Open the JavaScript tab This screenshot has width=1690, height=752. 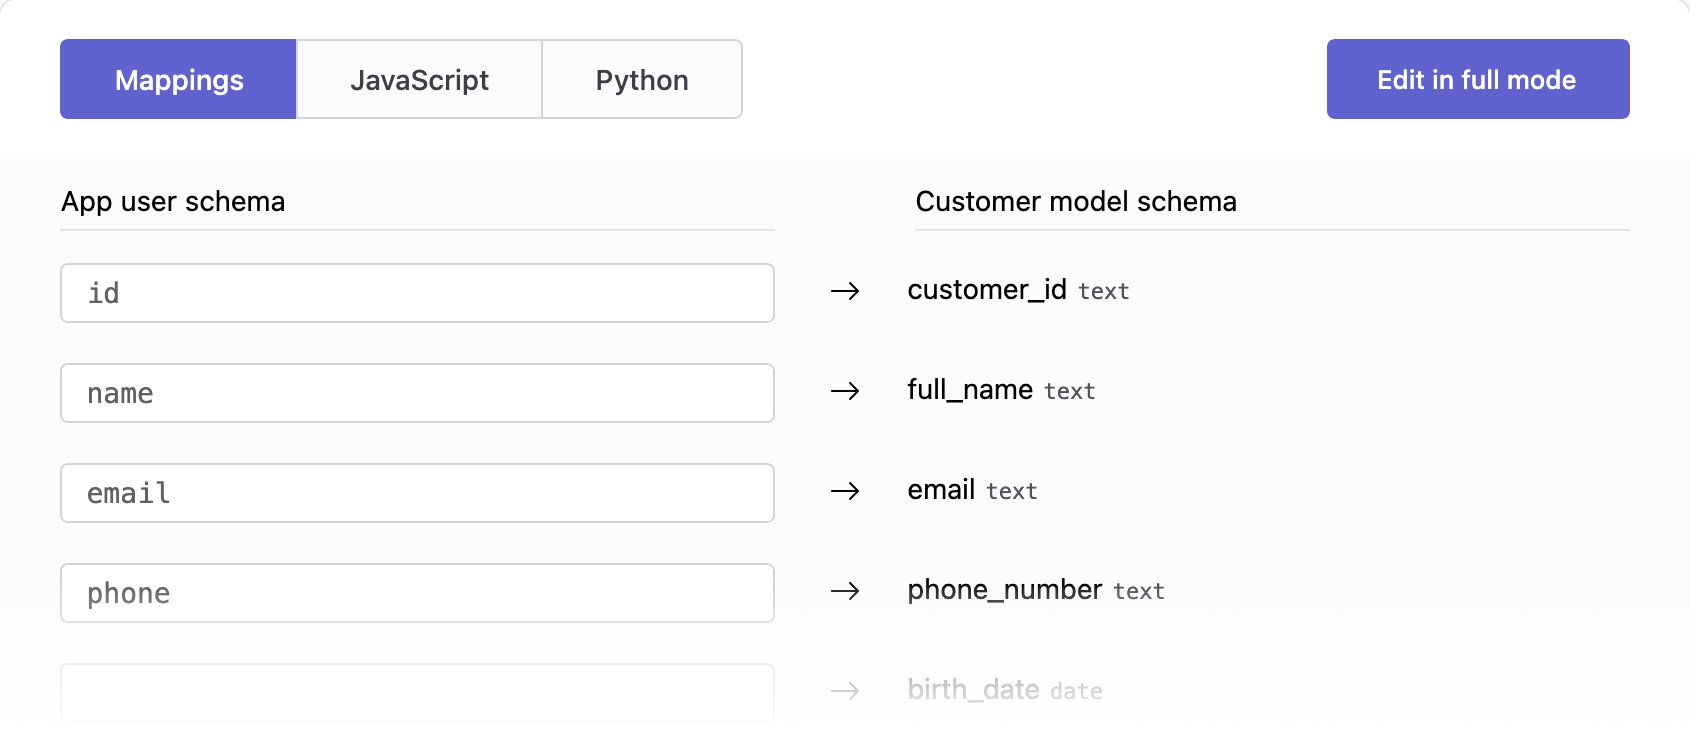(419, 80)
